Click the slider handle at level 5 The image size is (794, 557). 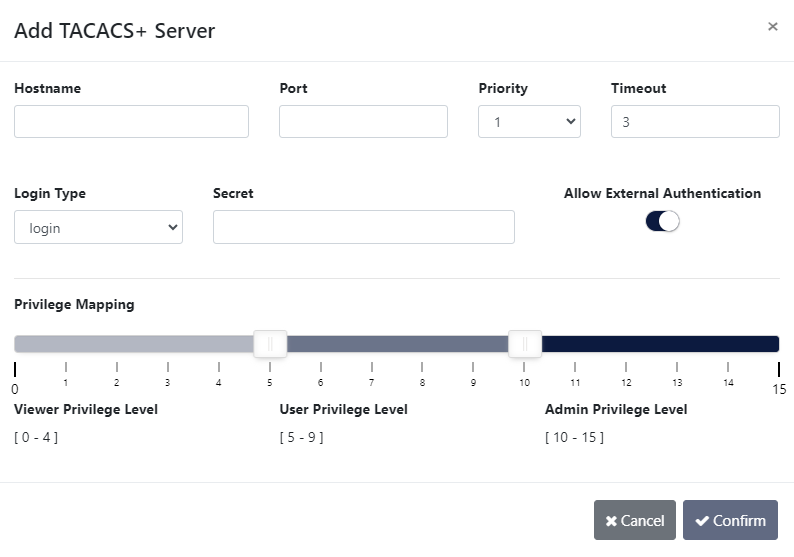point(270,344)
